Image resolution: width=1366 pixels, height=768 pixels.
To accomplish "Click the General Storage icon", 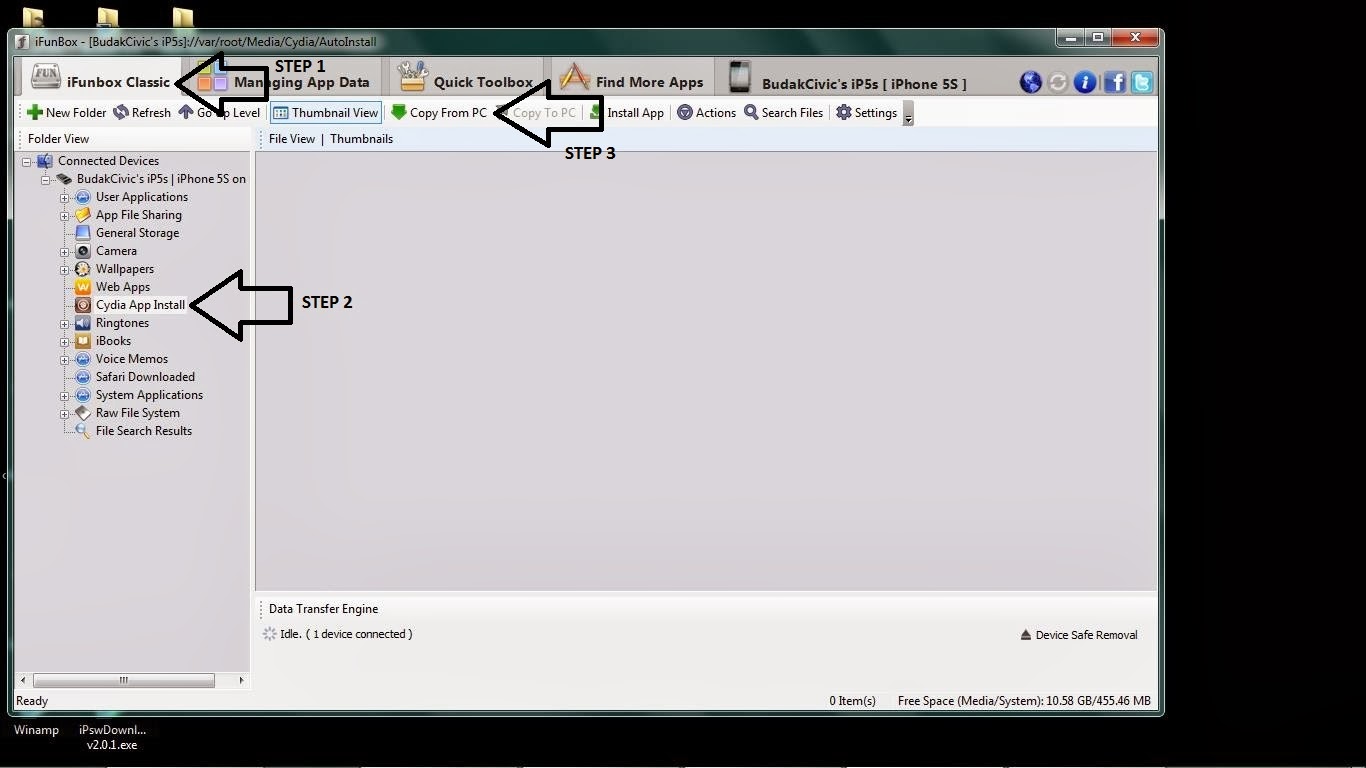I will (x=83, y=233).
